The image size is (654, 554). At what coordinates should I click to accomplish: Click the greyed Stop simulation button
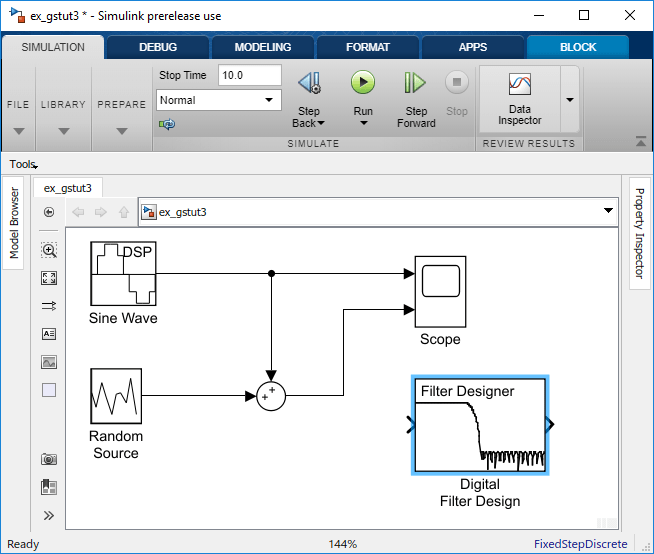[x=457, y=82]
